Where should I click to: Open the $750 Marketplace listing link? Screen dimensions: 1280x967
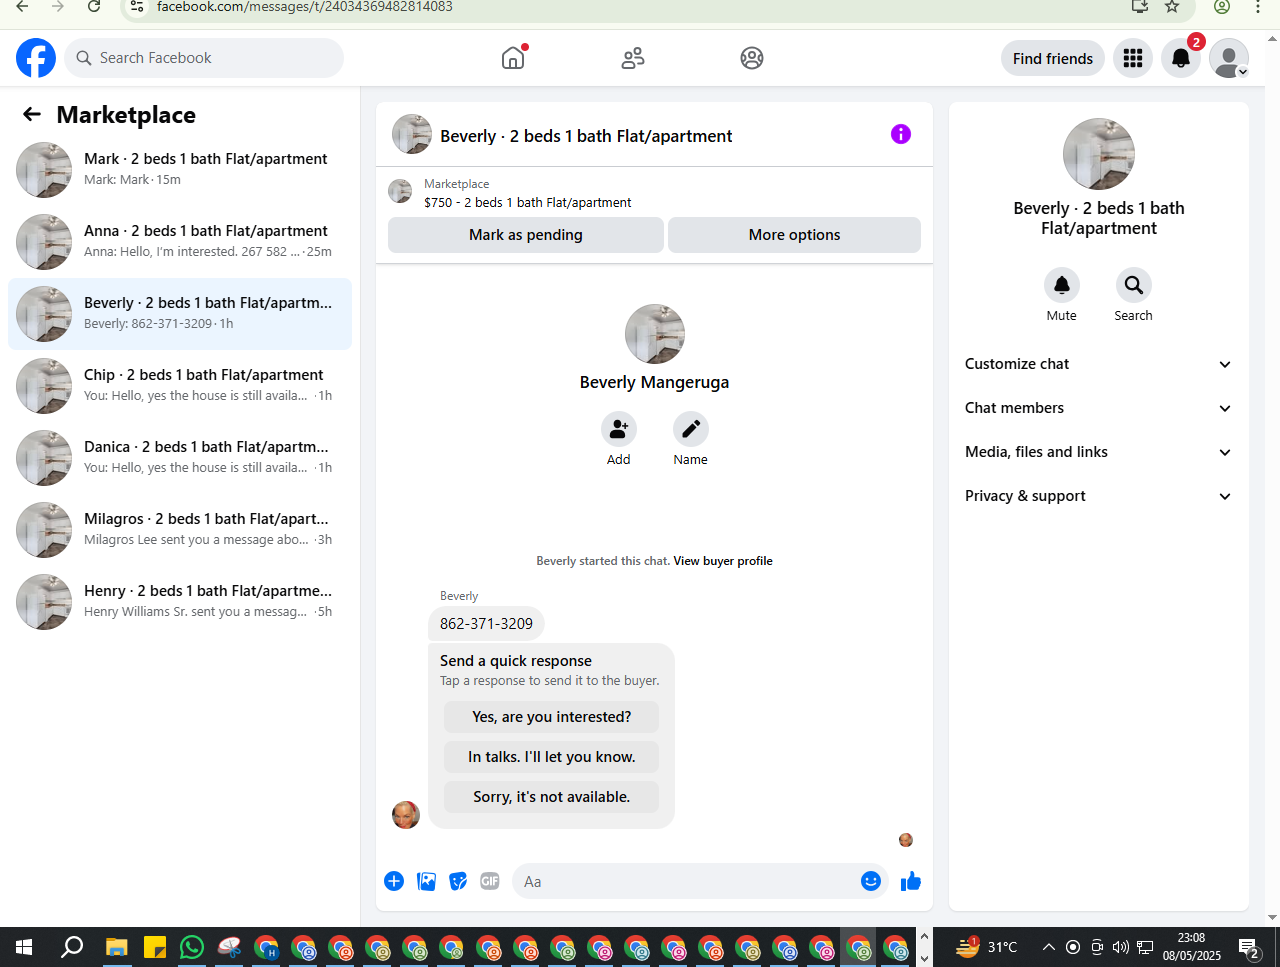click(x=527, y=202)
